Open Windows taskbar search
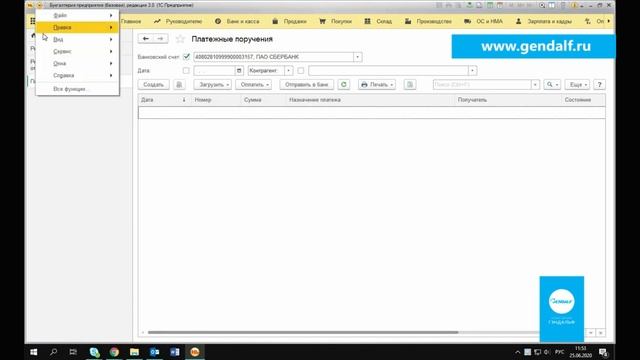Screen dimensions: 640x360 [x=53, y=352]
